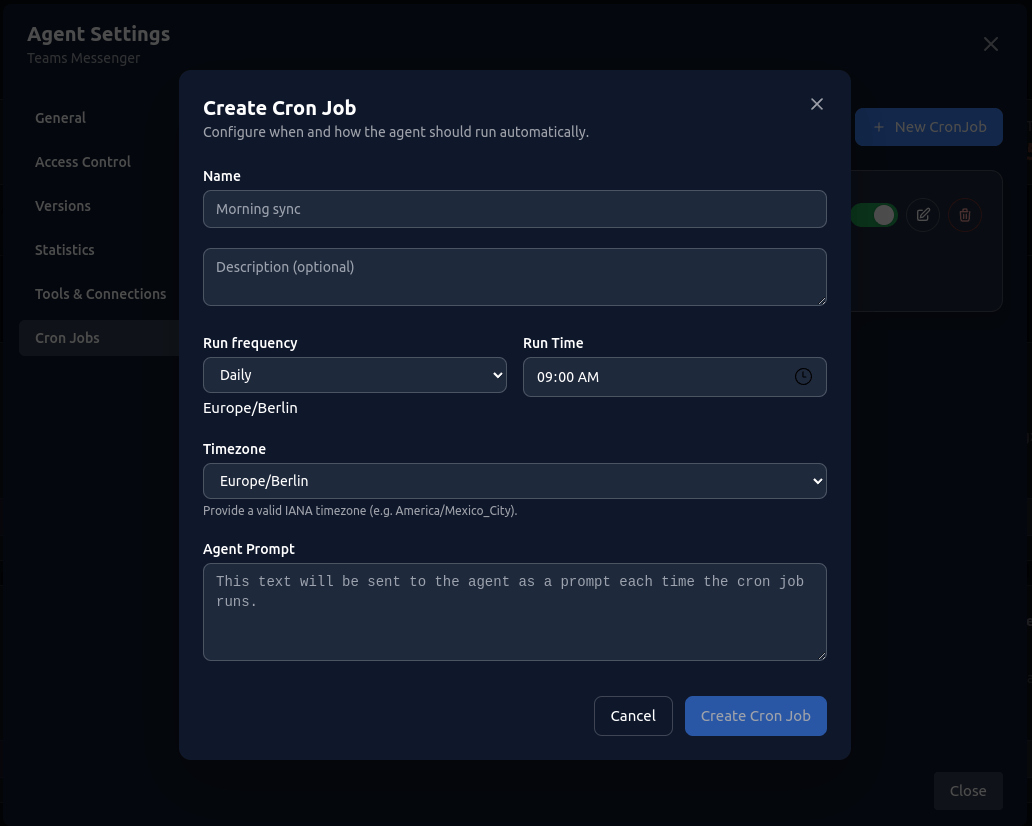Click the edit pencil icon on cron job card

pyautogui.click(x=923, y=215)
